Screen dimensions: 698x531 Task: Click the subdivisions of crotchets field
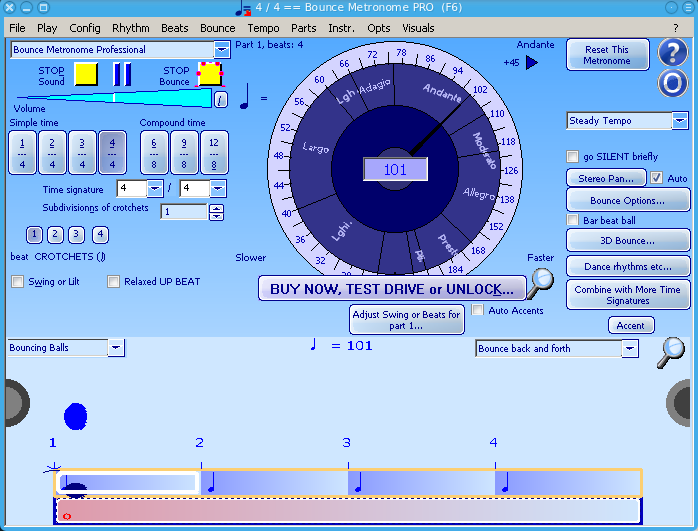(184, 211)
